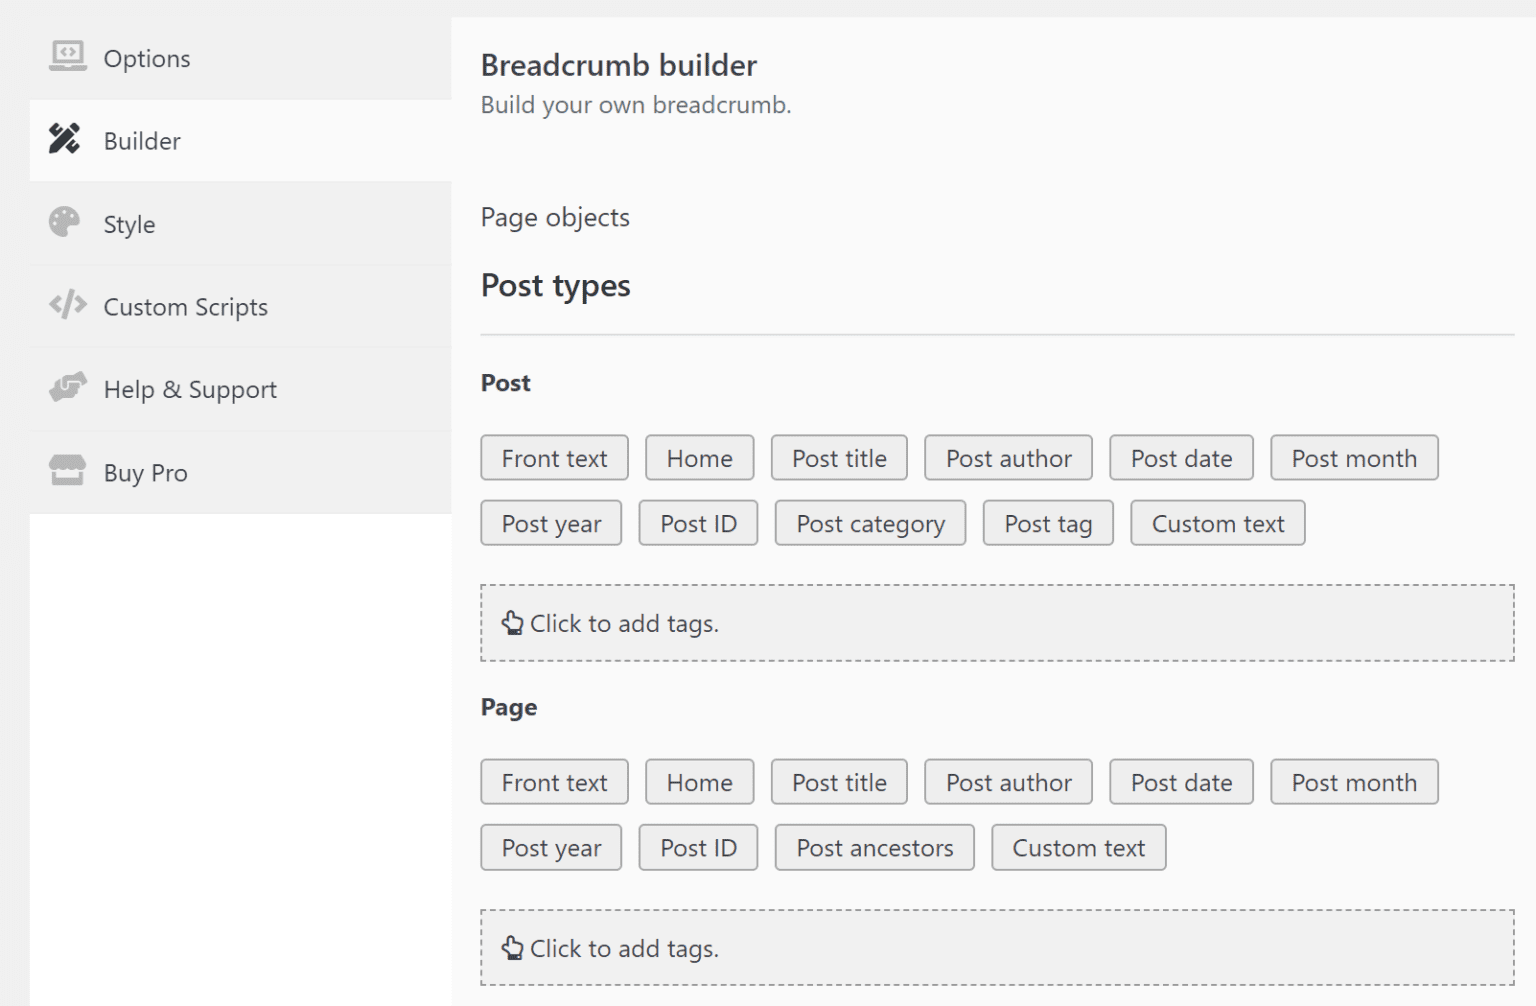Select the Post ancestors tag under Page
This screenshot has height=1006, width=1536.
pyautogui.click(x=874, y=847)
